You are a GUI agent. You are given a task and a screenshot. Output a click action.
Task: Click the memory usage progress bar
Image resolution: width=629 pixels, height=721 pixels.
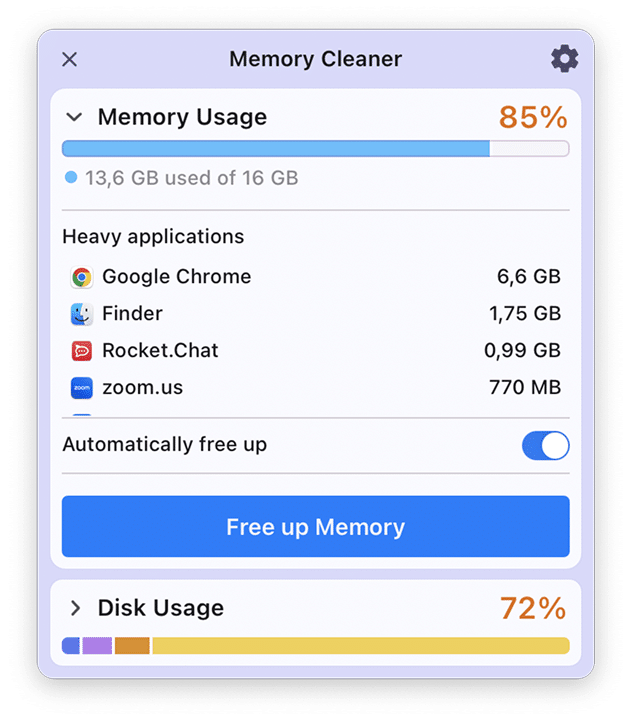tap(315, 149)
